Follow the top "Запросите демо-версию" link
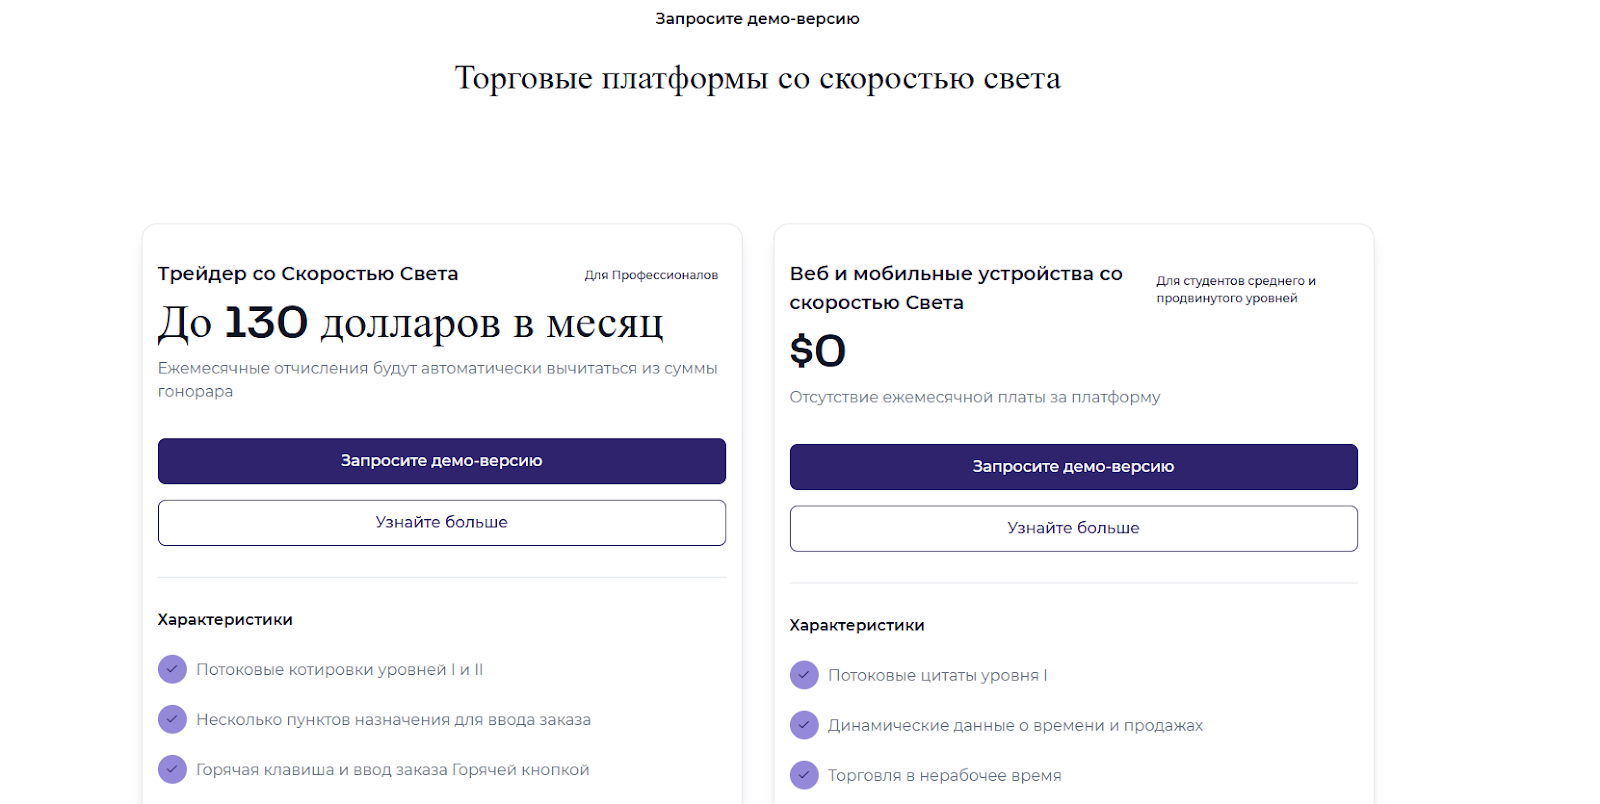Screen dimensions: 1600x804 click(757, 19)
